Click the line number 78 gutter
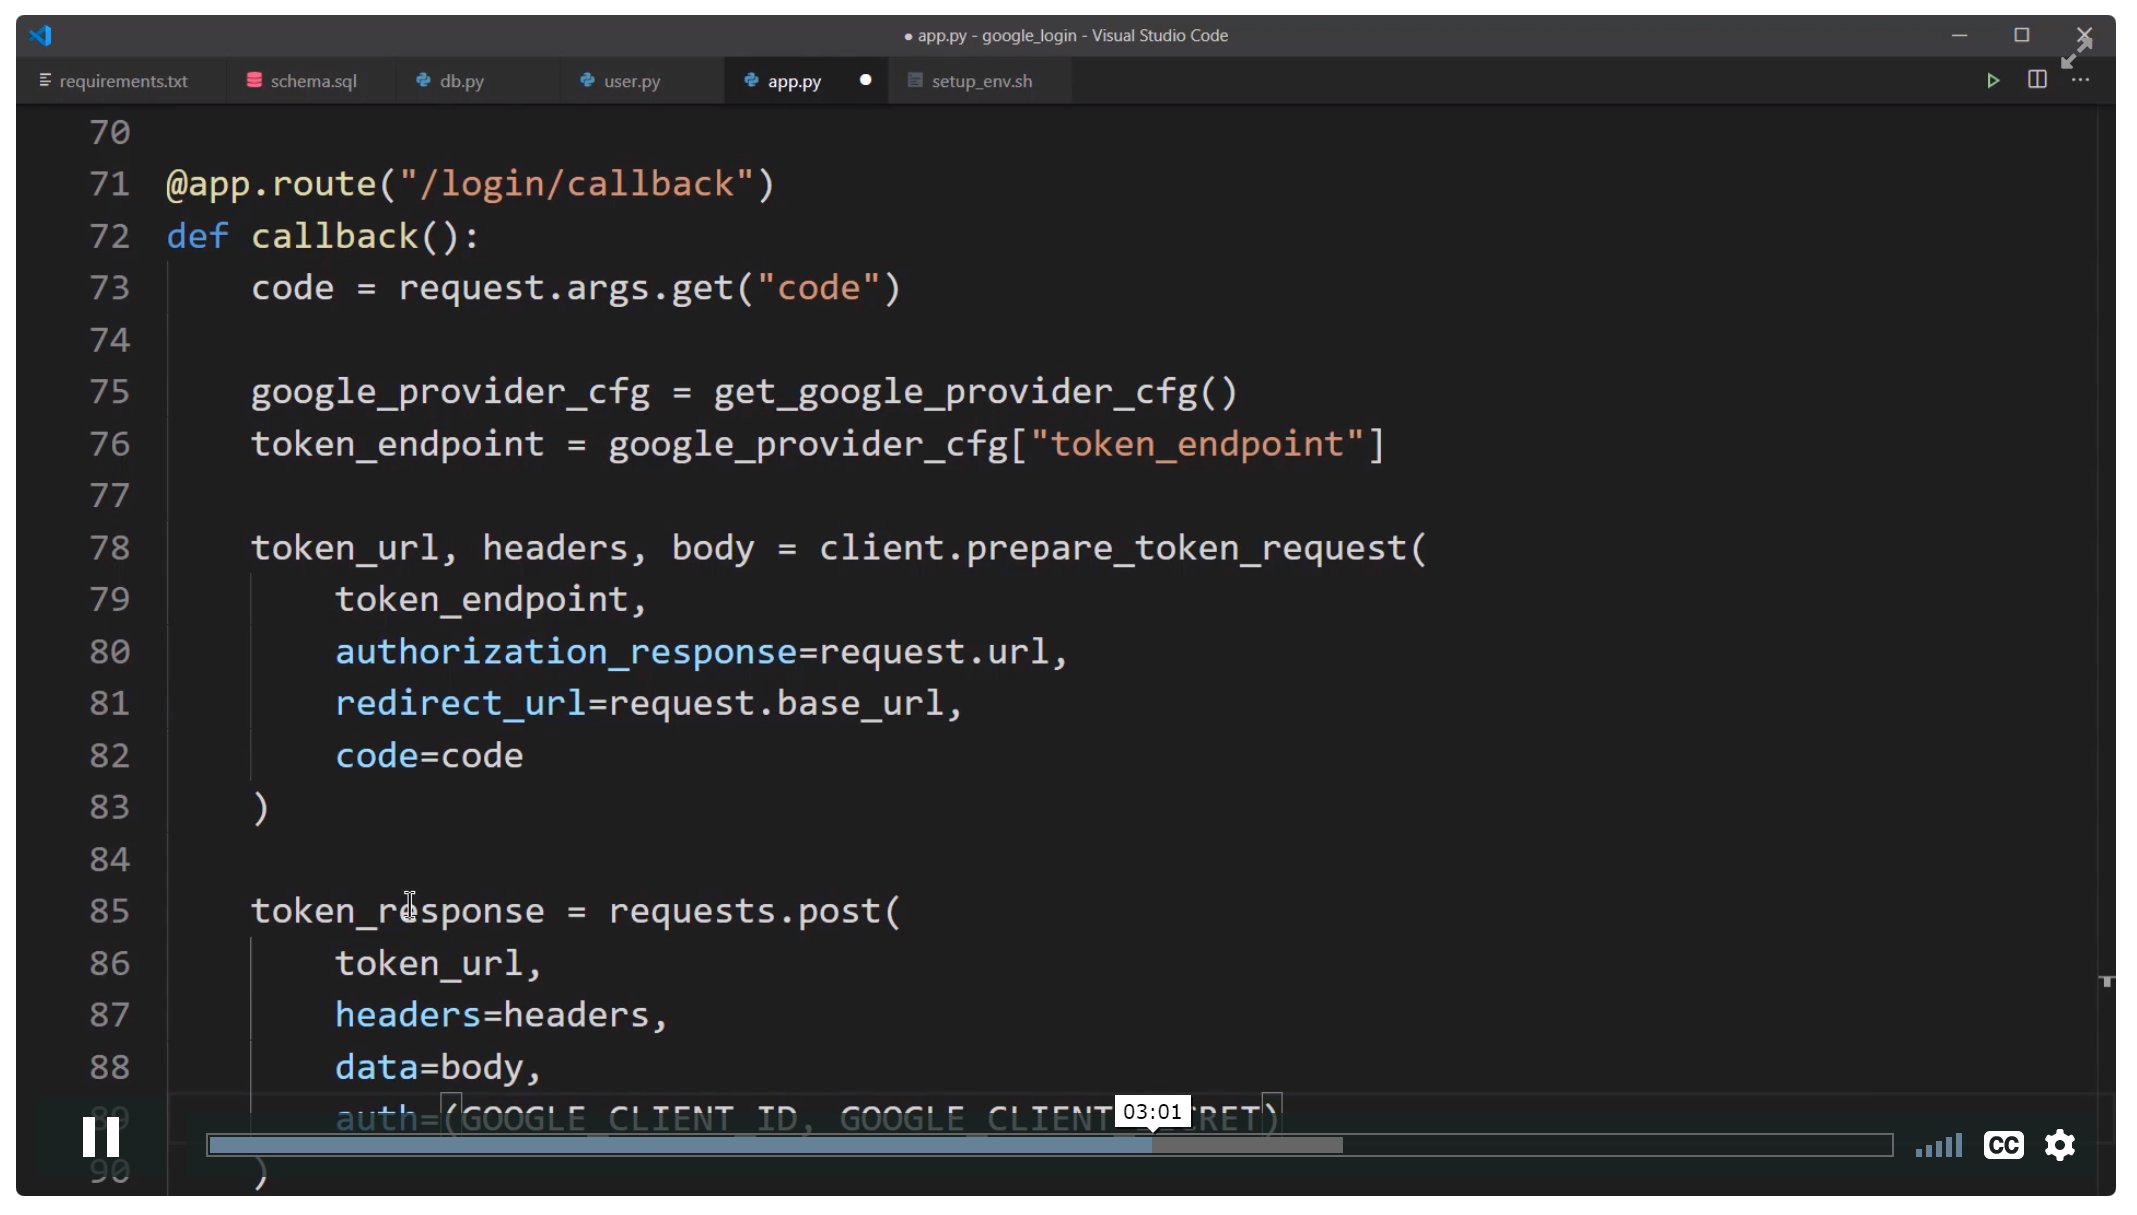 point(109,548)
